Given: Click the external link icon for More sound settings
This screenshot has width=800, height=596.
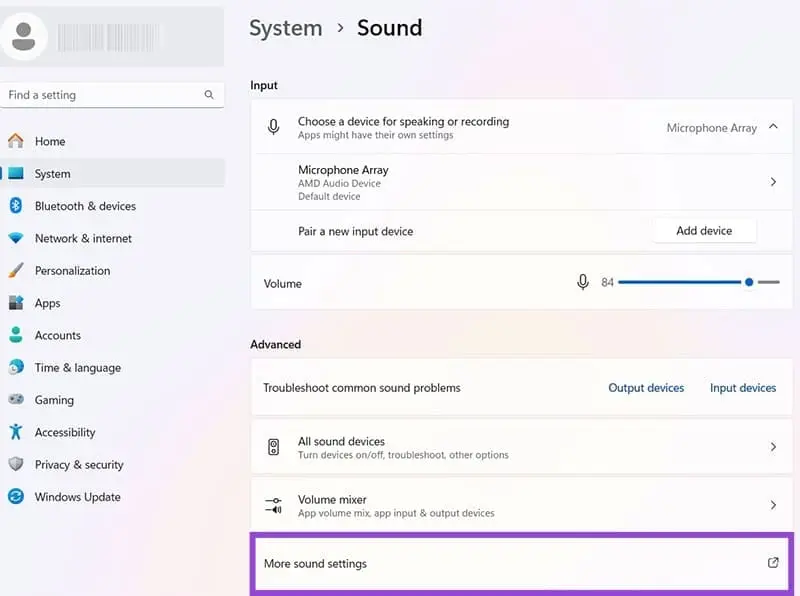Looking at the screenshot, I should pos(773,562).
